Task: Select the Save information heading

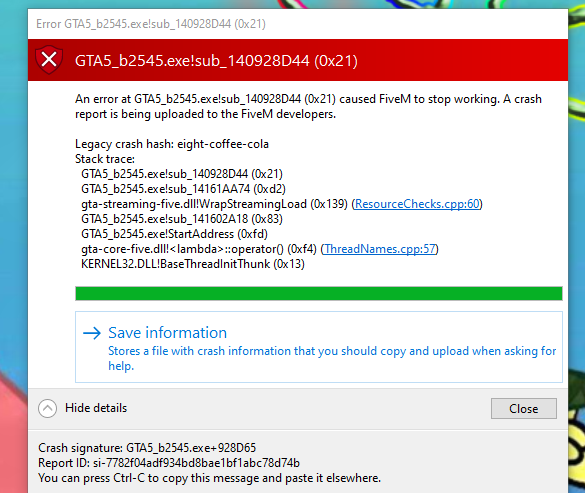Action: point(168,333)
